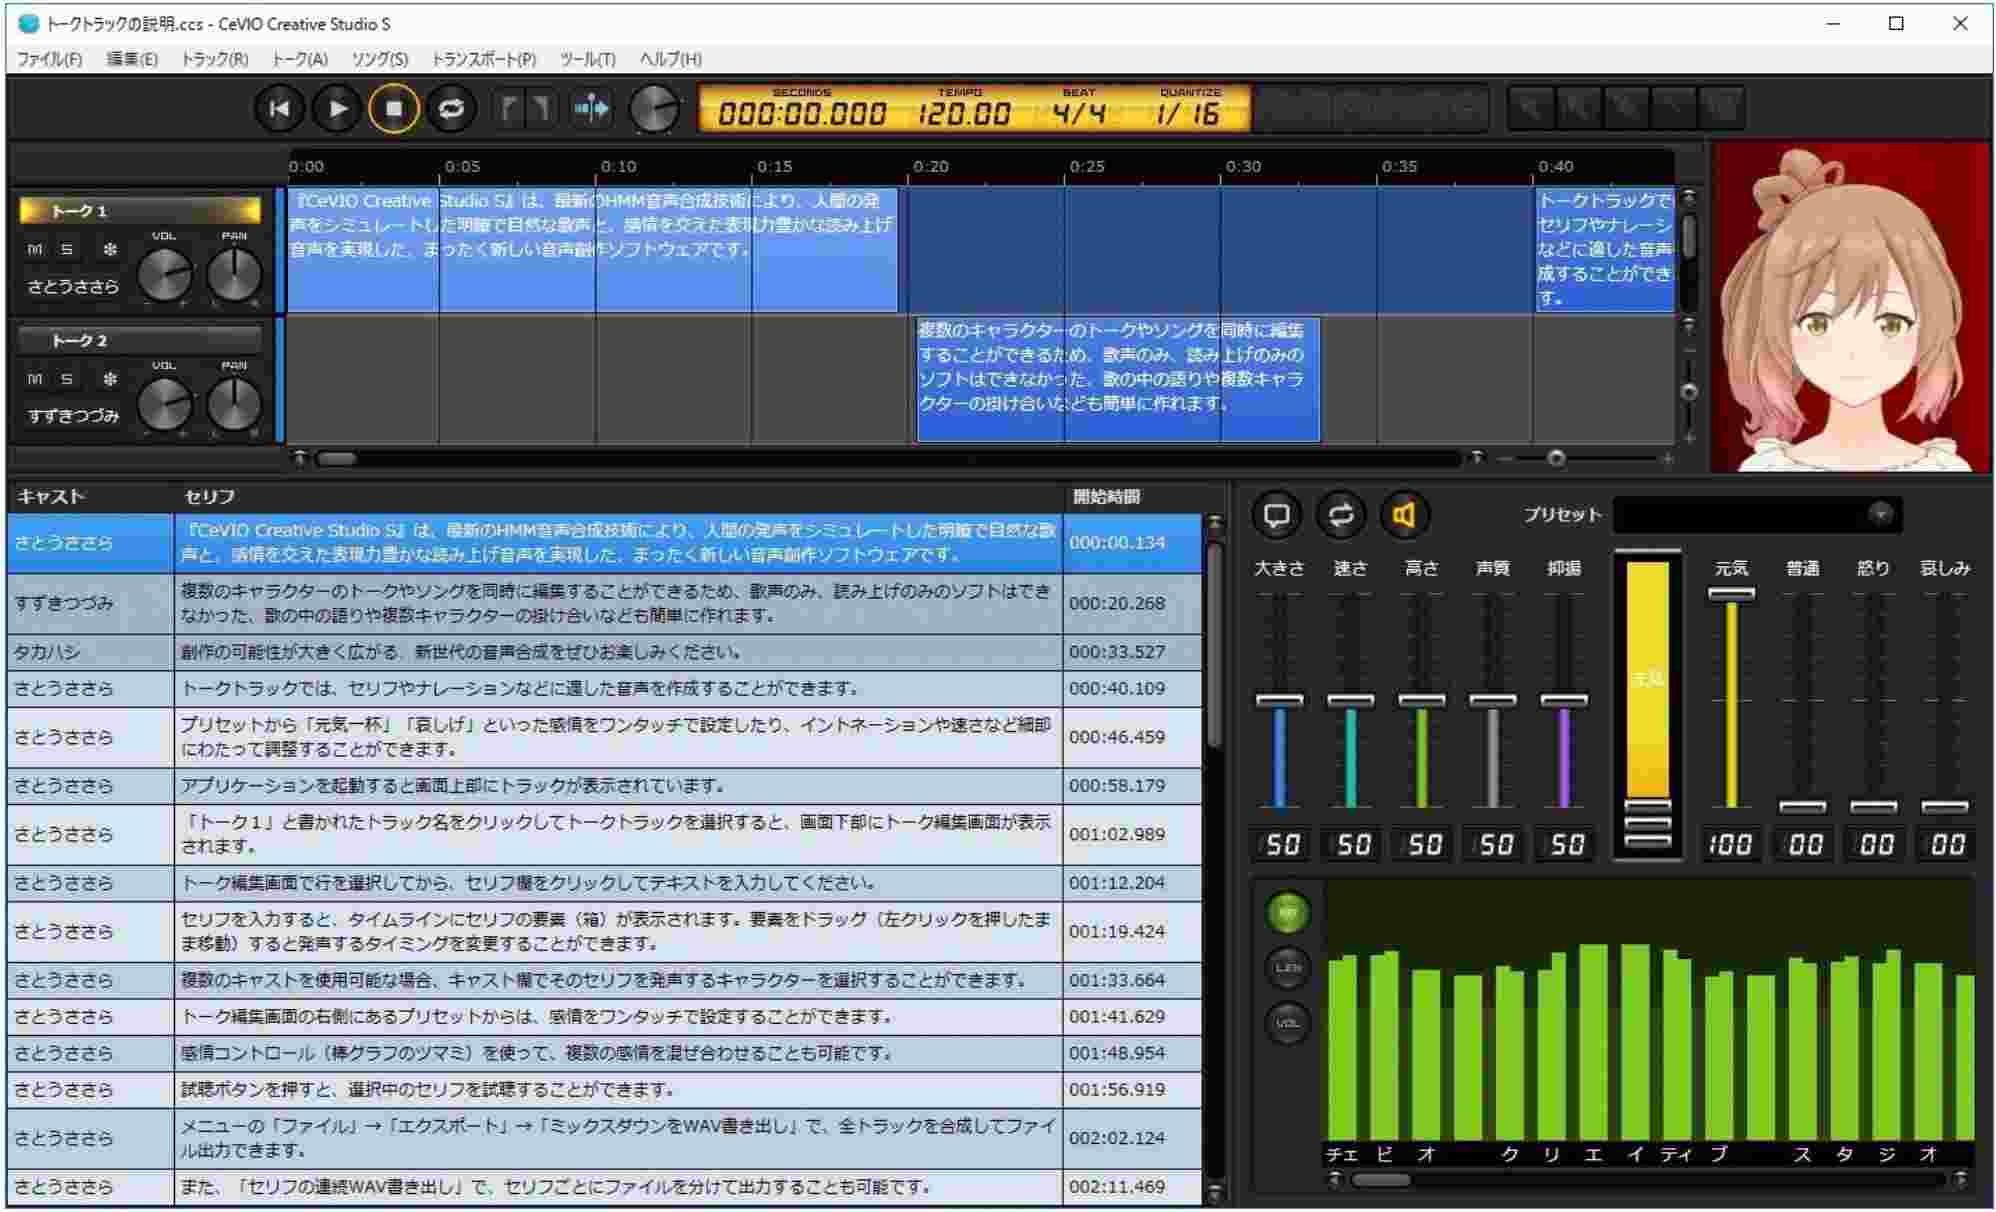Image resolution: width=1996 pixels, height=1212 pixels.
Task: Open the 編集(E) menu
Action: click(x=132, y=59)
